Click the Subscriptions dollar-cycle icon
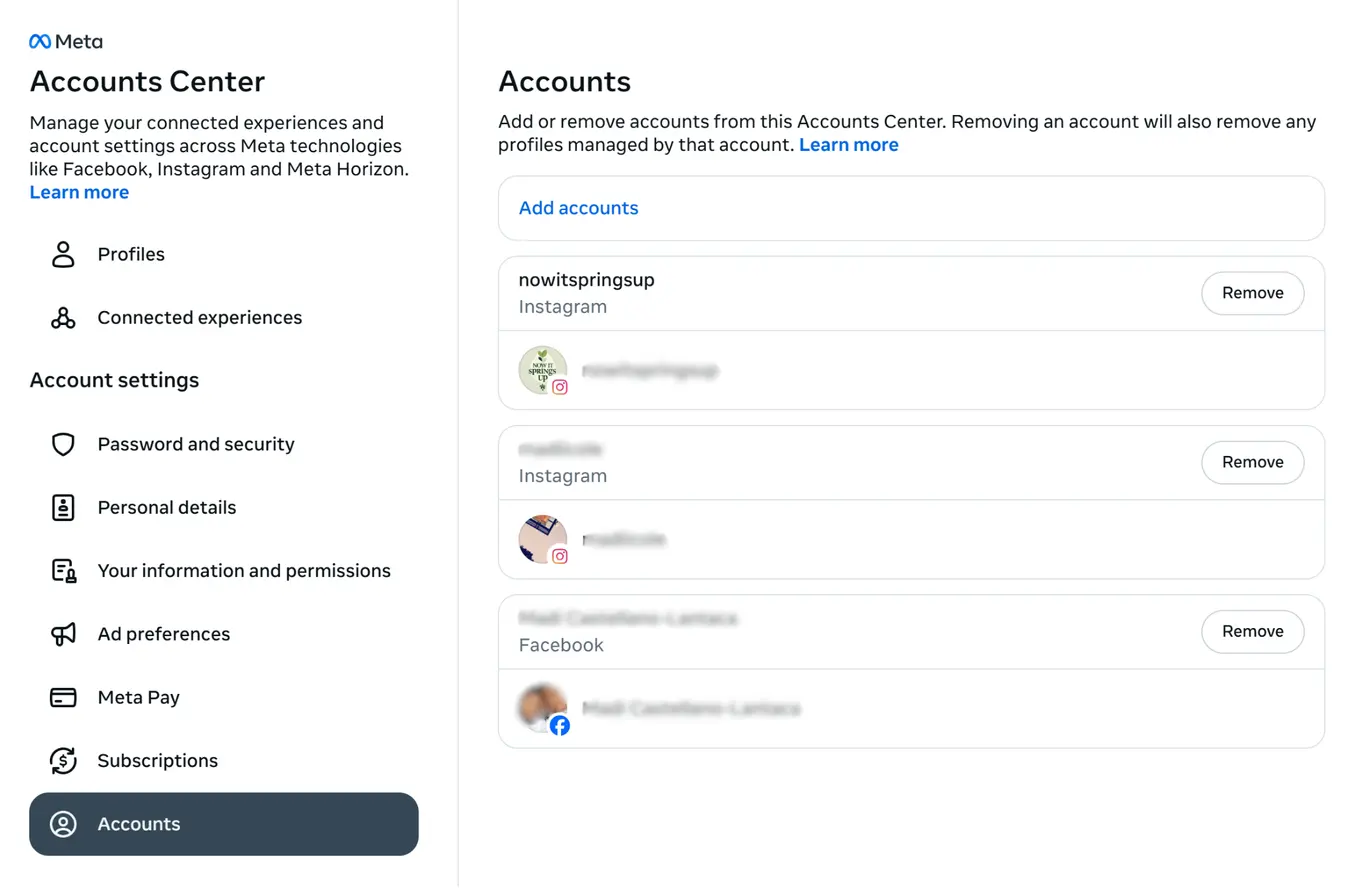The height and width of the screenshot is (888, 1360). click(x=63, y=761)
